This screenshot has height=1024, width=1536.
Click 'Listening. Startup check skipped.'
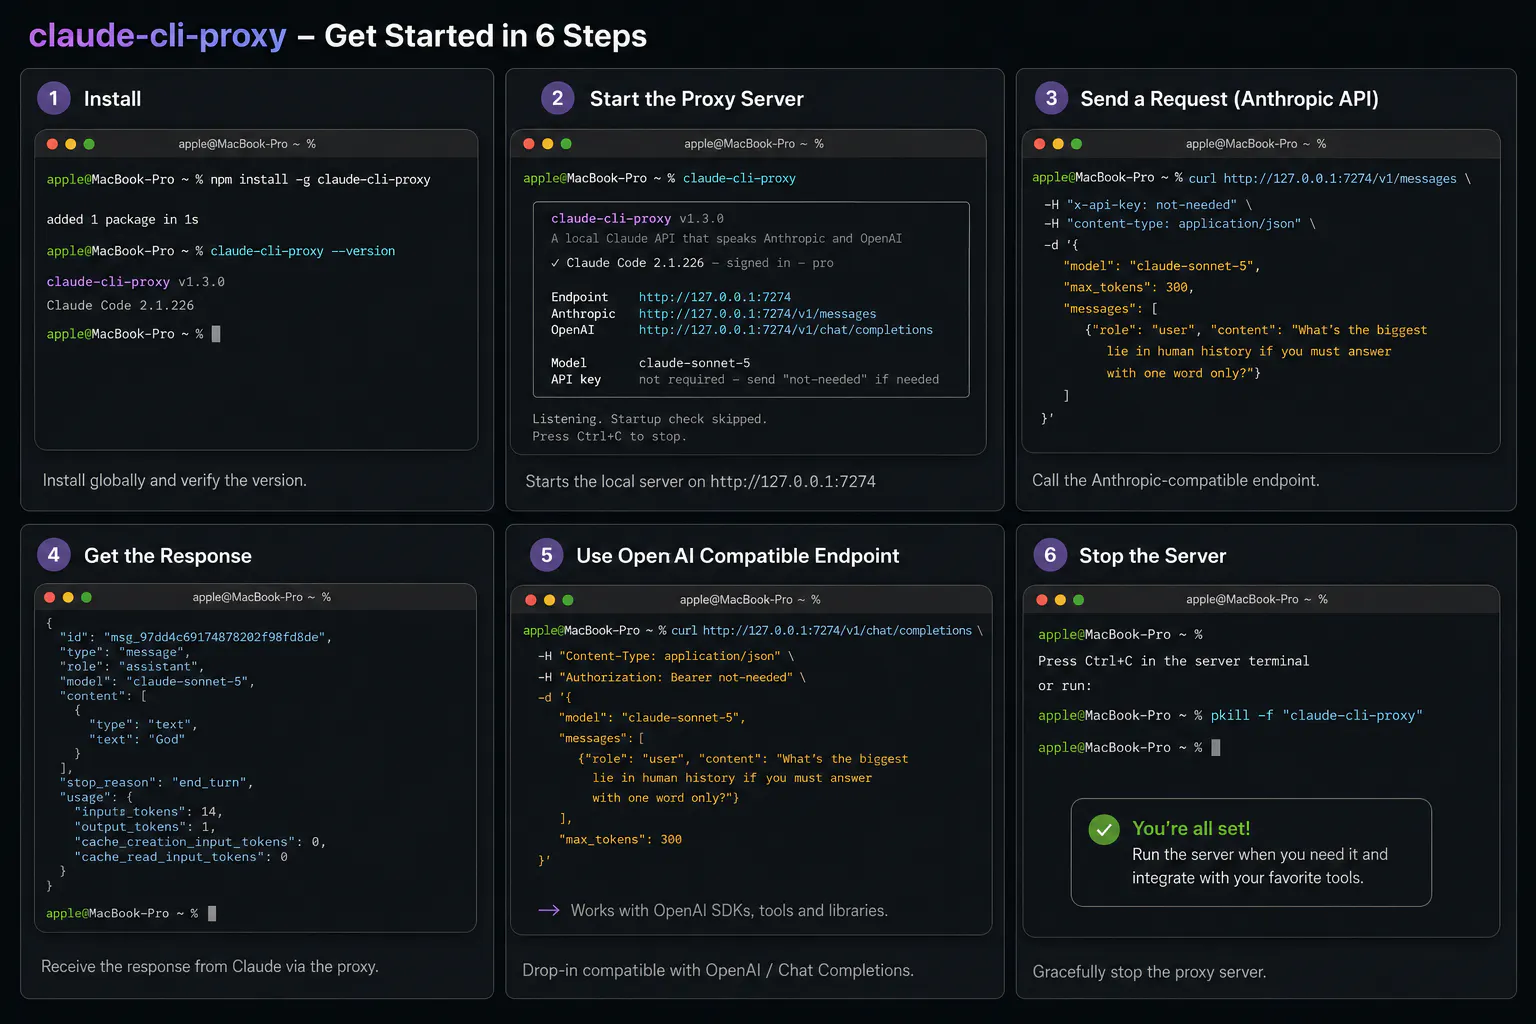pos(649,420)
